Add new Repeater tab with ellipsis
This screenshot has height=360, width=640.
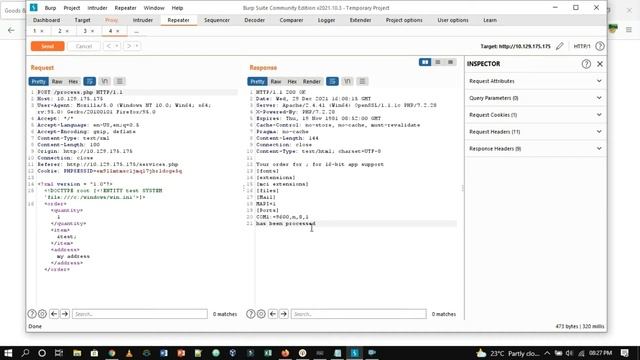coord(136,31)
